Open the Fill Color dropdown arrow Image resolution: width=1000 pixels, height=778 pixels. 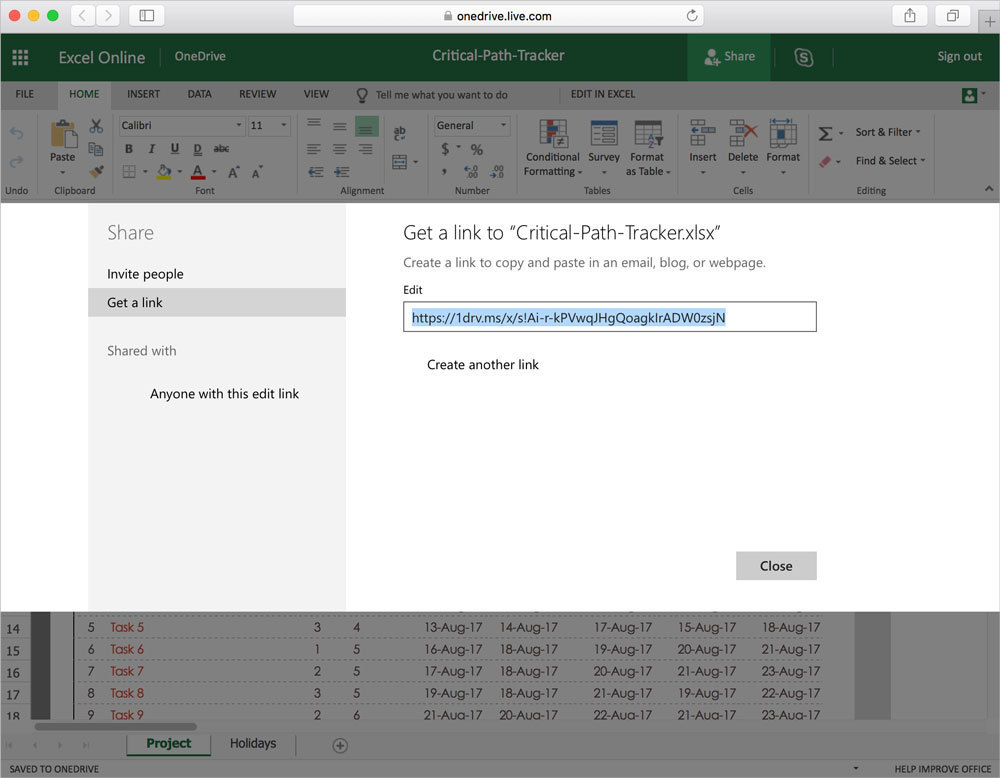(x=180, y=172)
